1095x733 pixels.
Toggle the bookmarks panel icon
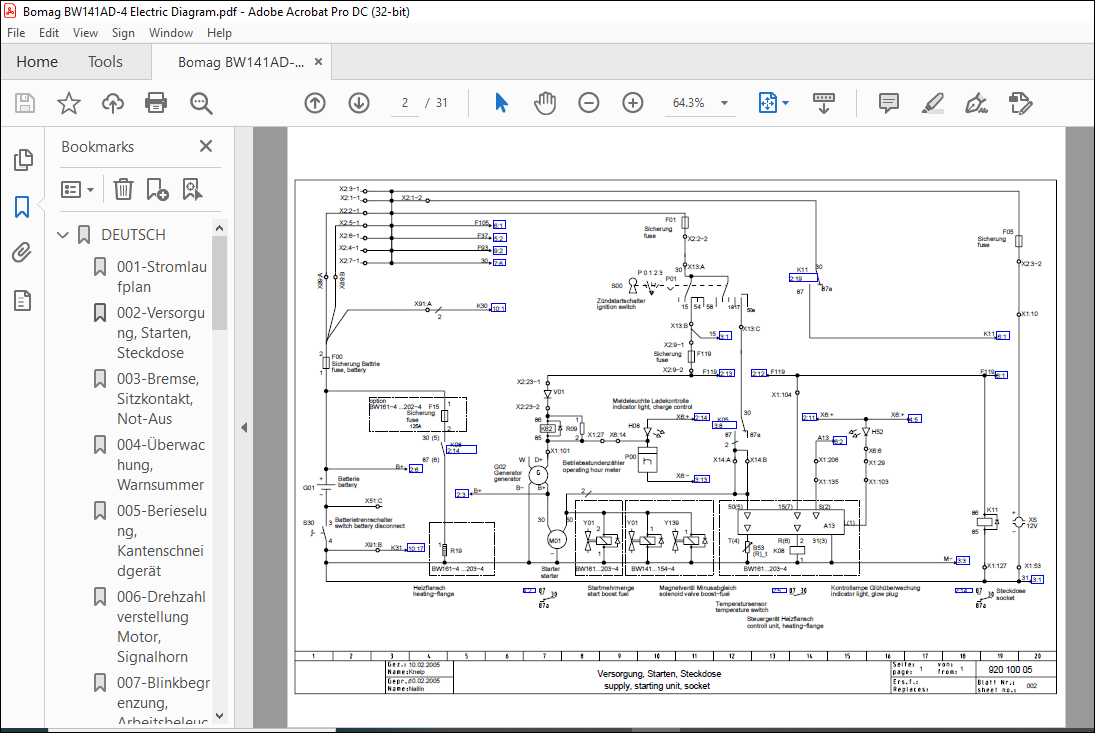point(22,207)
